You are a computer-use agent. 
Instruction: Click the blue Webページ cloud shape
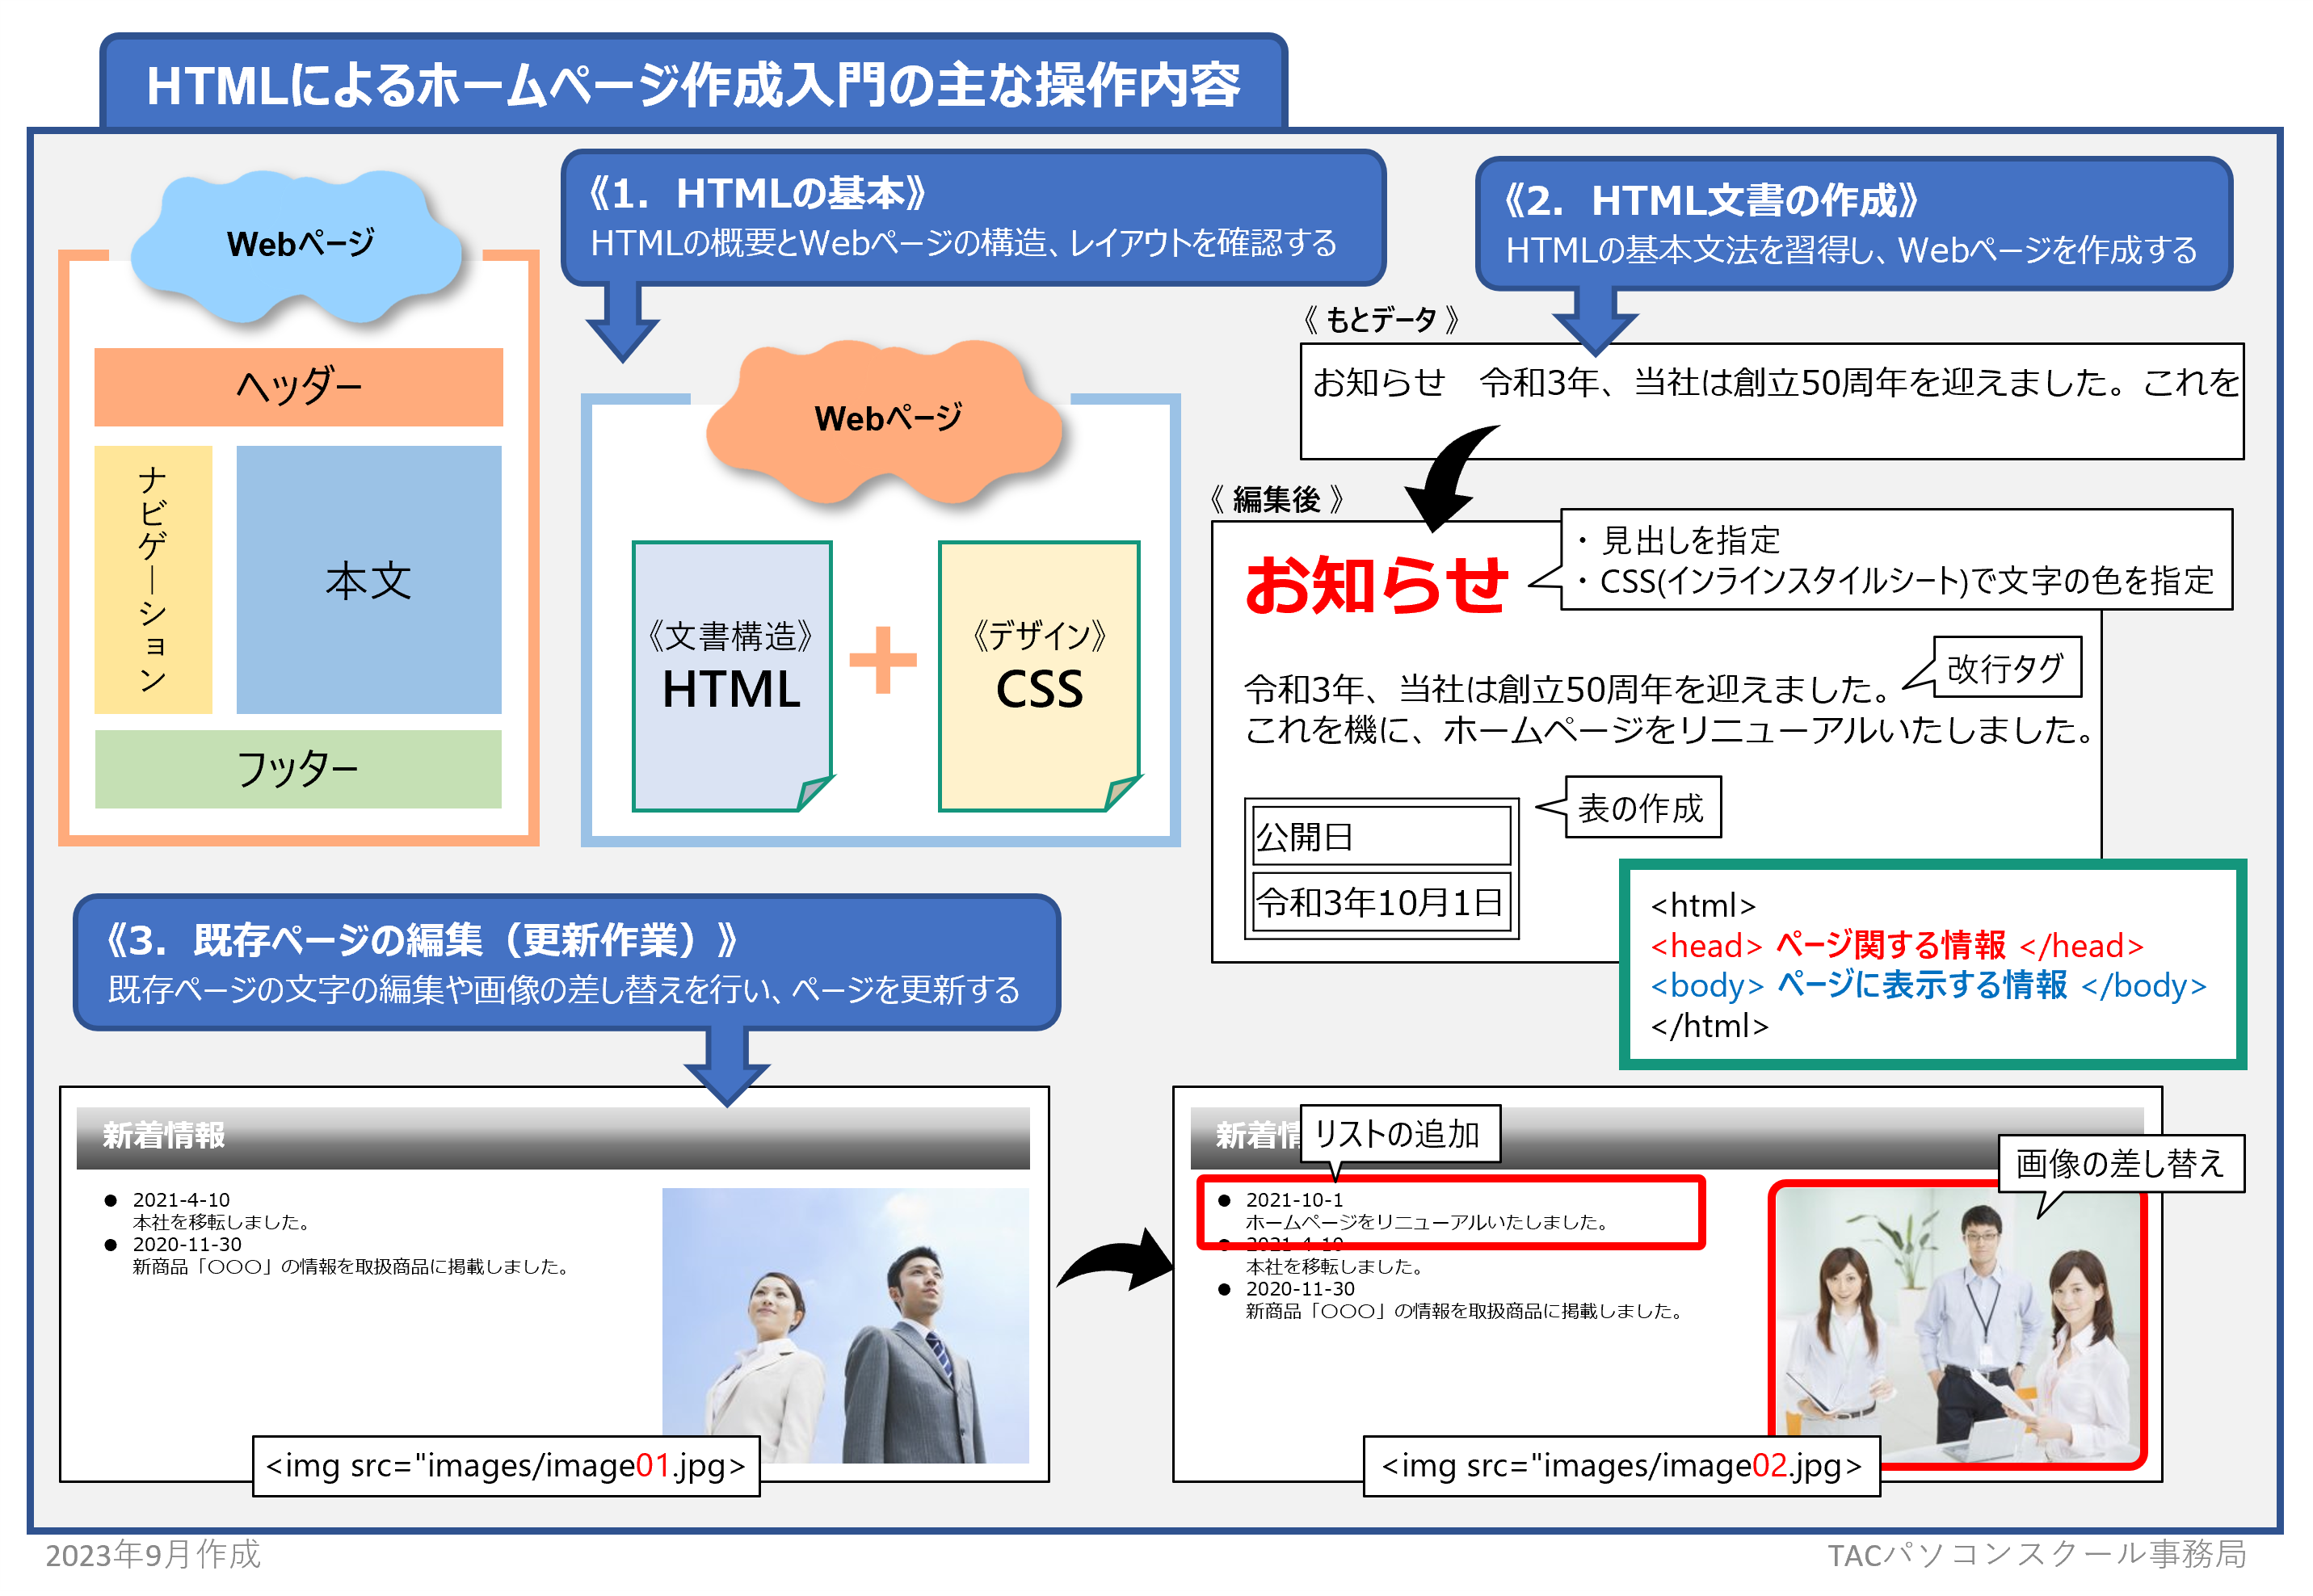point(298,245)
